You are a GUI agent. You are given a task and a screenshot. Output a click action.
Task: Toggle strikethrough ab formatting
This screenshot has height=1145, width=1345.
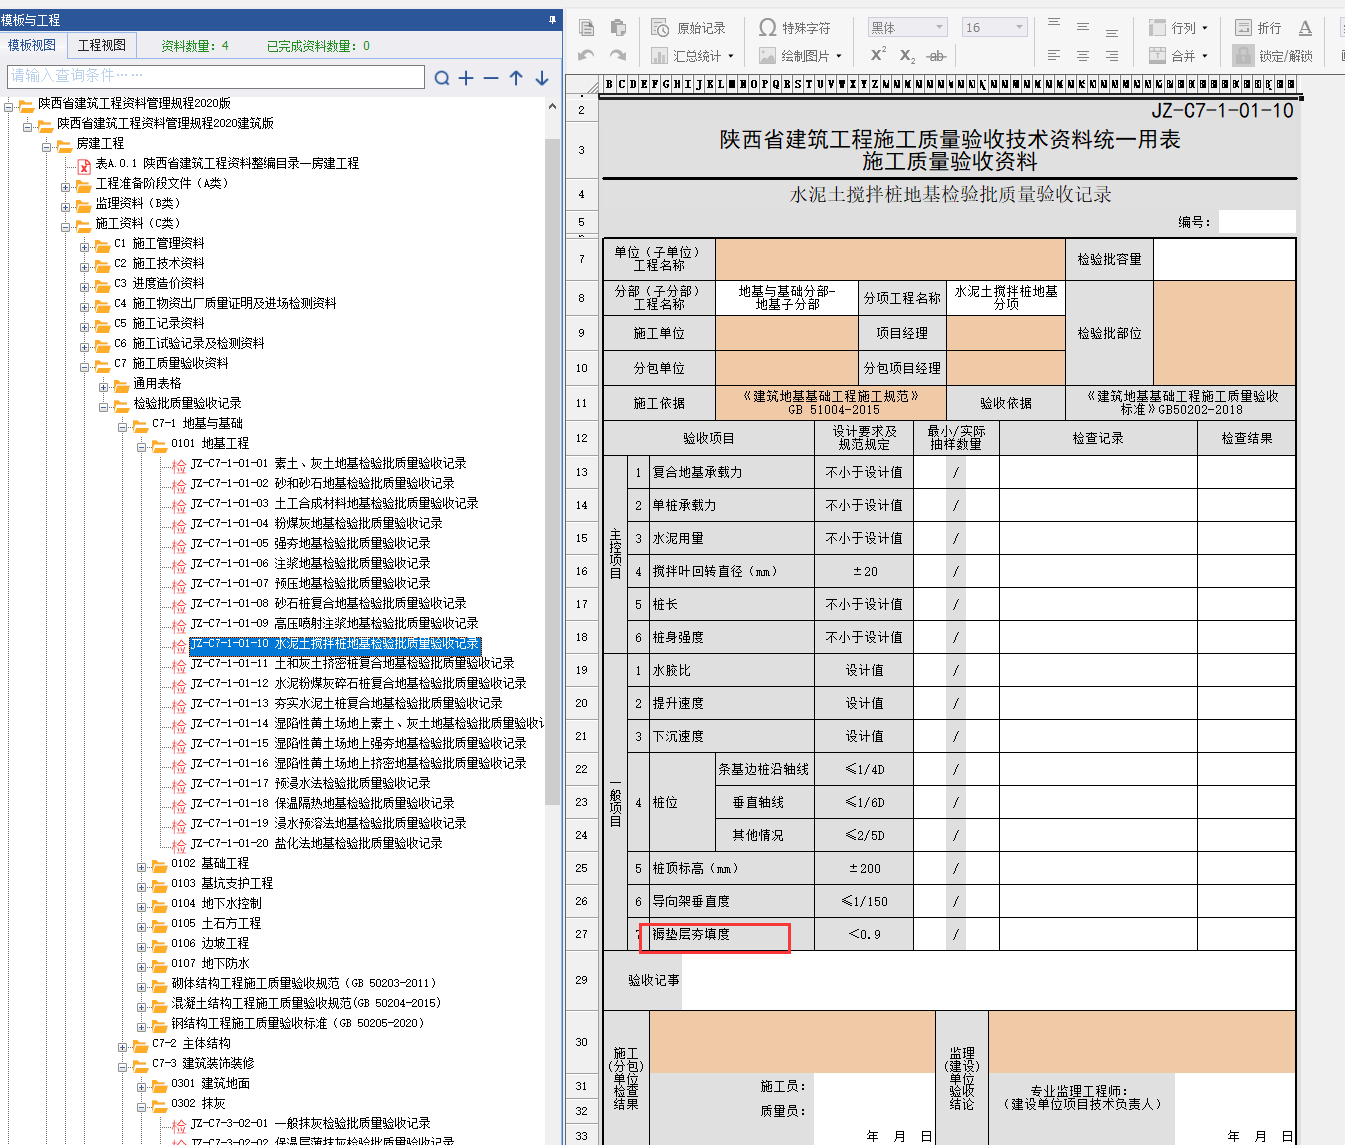coord(936,56)
